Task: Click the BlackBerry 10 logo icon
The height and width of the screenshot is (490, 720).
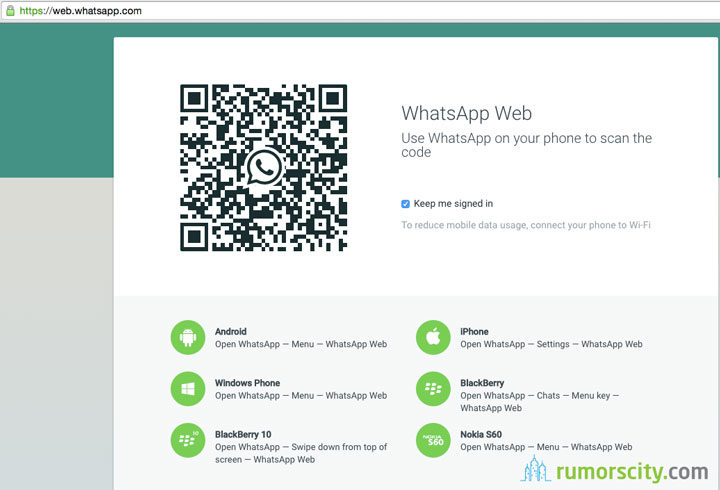Action: [188, 440]
